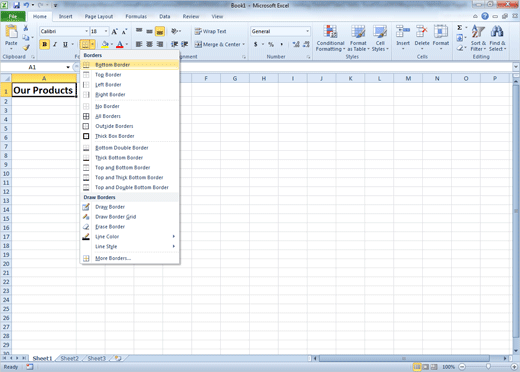Select cell A1 Our Products
Image resolution: width=520 pixels, height=372 pixels.
pos(44,90)
